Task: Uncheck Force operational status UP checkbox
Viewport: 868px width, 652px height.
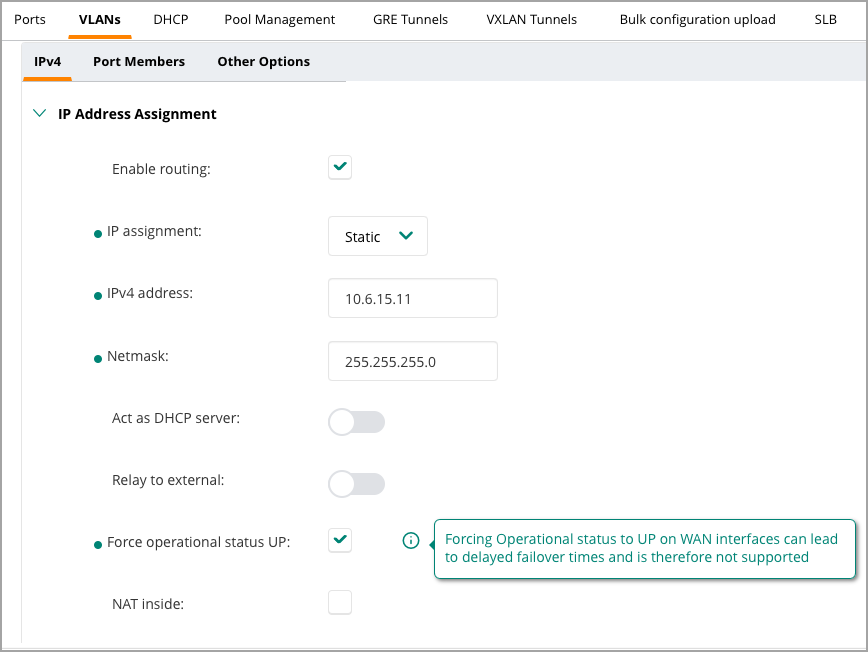Action: pyautogui.click(x=340, y=540)
